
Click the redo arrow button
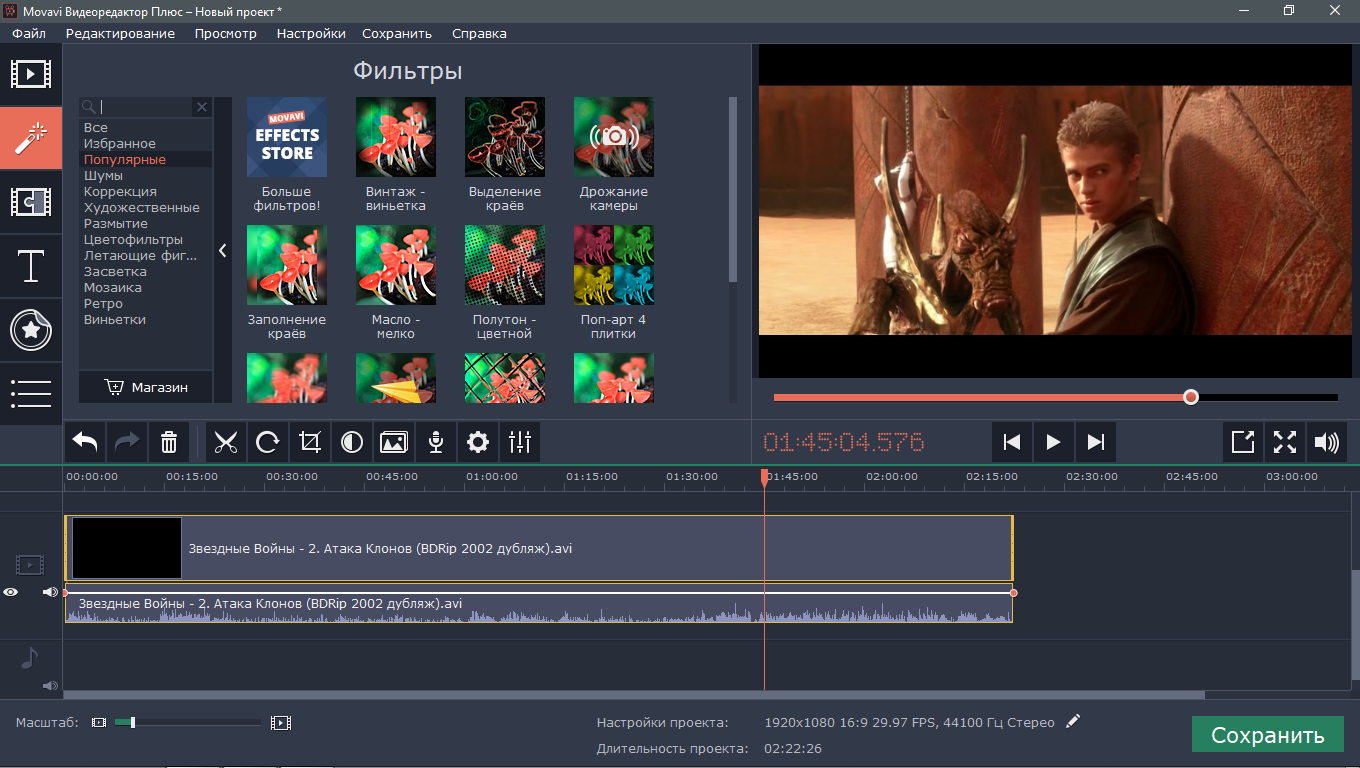pyautogui.click(x=127, y=442)
